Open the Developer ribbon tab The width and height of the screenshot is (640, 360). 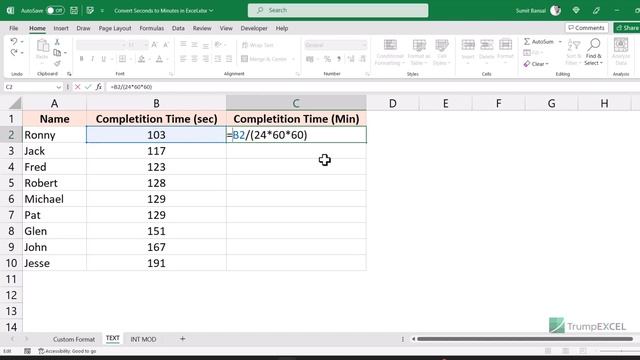(254, 28)
